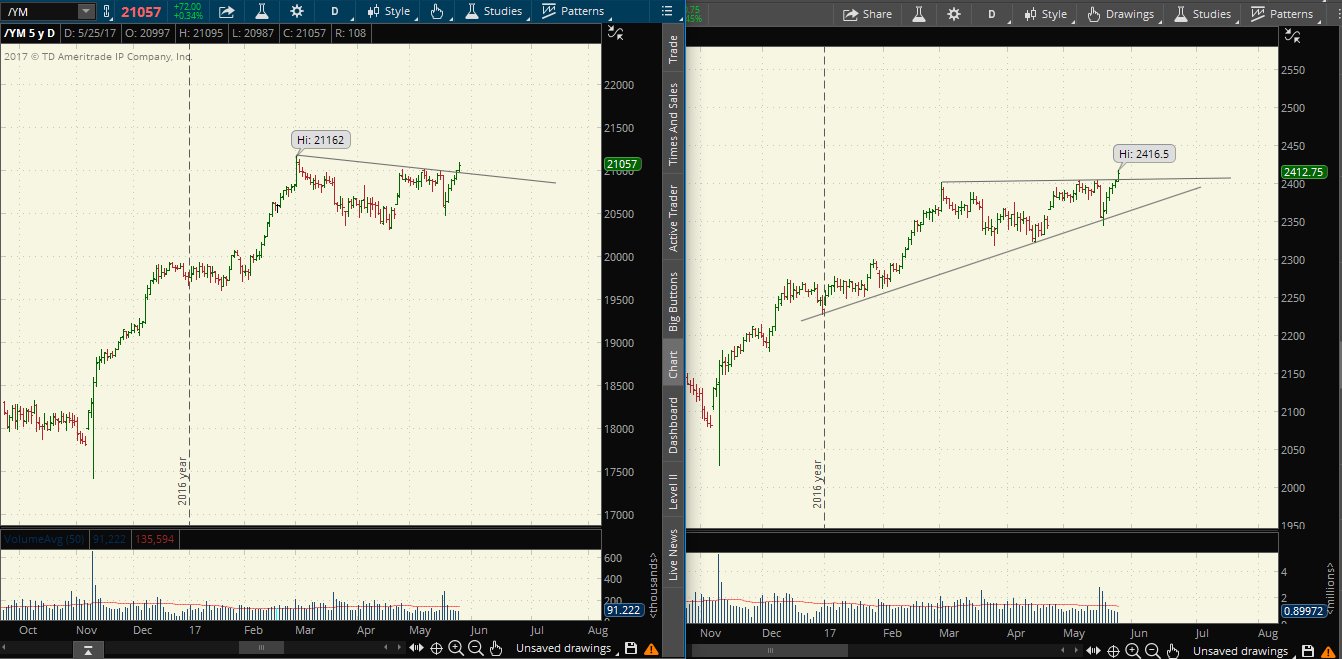Open the Dashboard sidebar tab
Image resolution: width=1342 pixels, height=659 pixels.
[673, 425]
